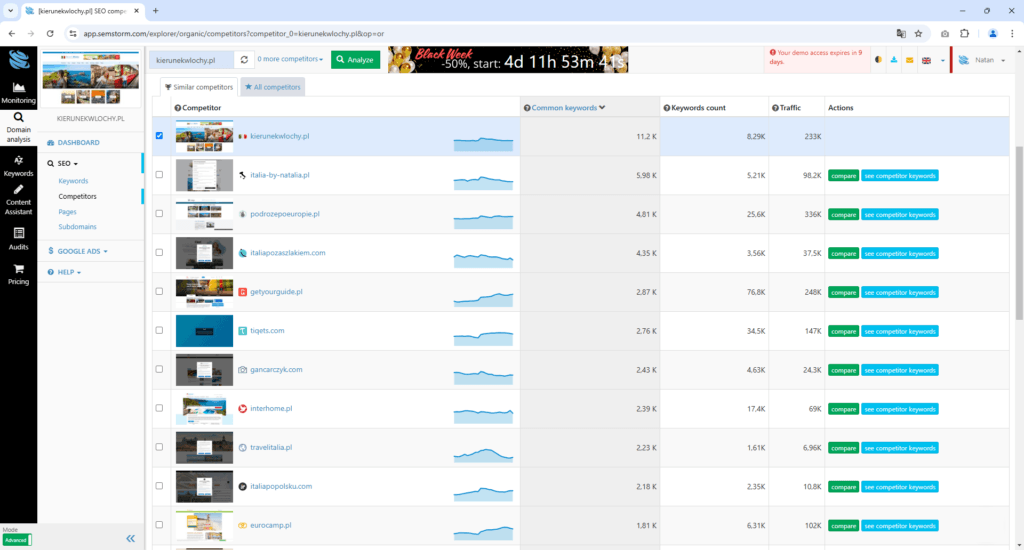Open the italiapopolsku.com competitor link
The height and width of the screenshot is (550, 1024).
(x=281, y=486)
